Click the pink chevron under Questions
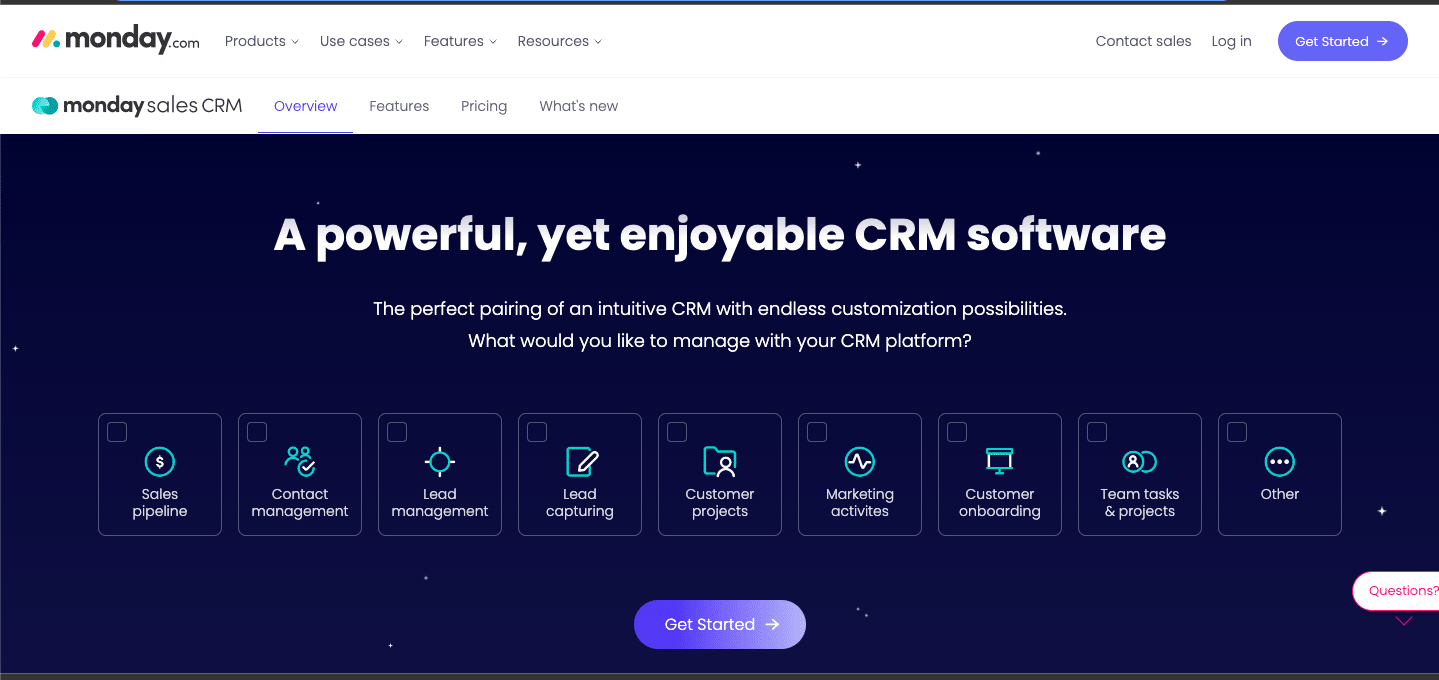 1404,621
